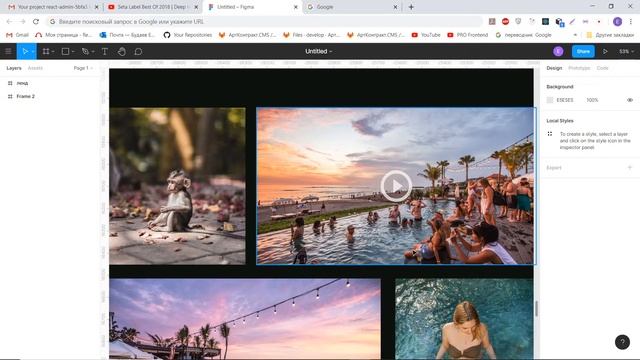Switch to the Layers tab
Image resolution: width=640 pixels, height=360 pixels.
click(14, 68)
